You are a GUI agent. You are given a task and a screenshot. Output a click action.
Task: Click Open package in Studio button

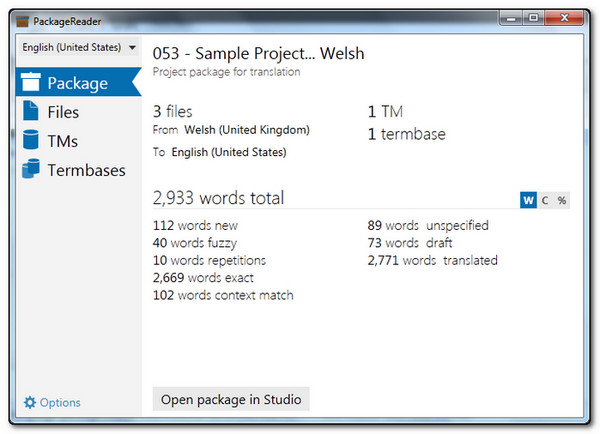(231, 399)
